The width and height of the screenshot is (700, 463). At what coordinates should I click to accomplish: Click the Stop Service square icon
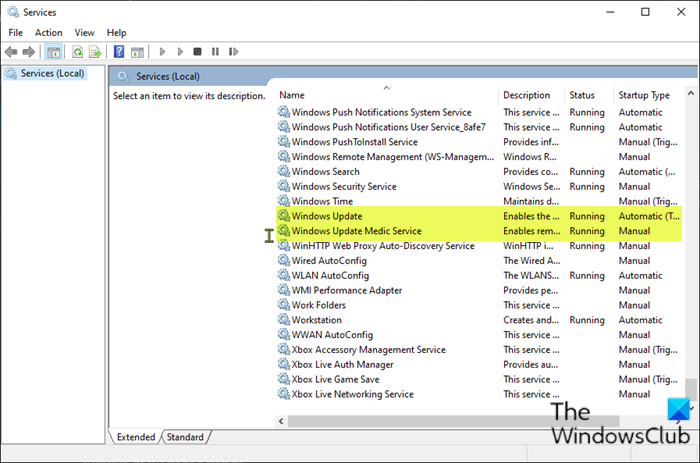tap(197, 52)
